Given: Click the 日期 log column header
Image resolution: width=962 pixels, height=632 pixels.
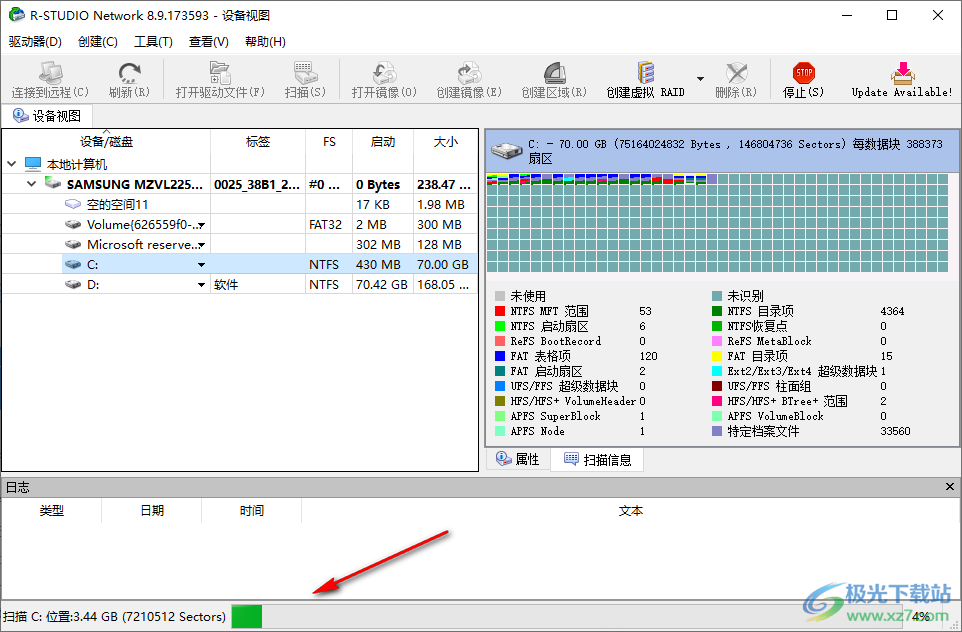Looking at the screenshot, I should coord(152,511).
